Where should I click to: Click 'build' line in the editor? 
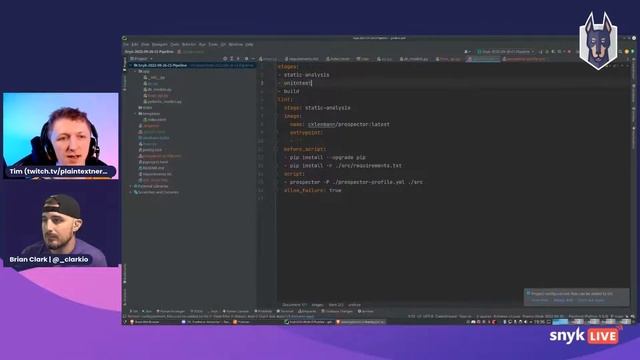coord(291,91)
